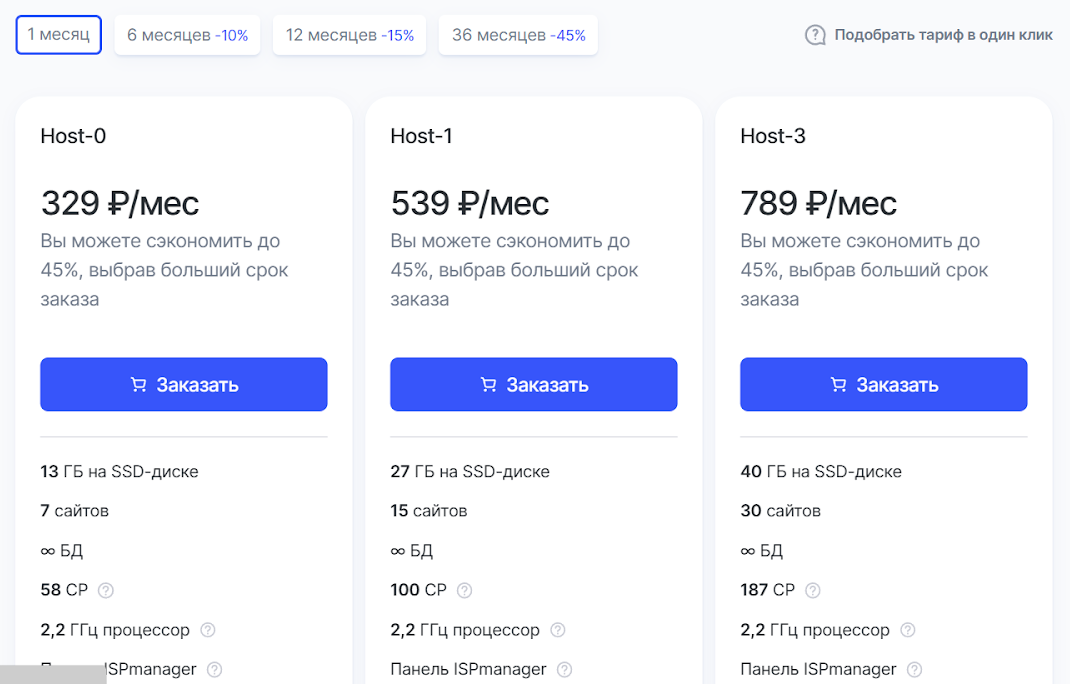Click 2,2 ГГц процессор in Host-1

coord(465,630)
